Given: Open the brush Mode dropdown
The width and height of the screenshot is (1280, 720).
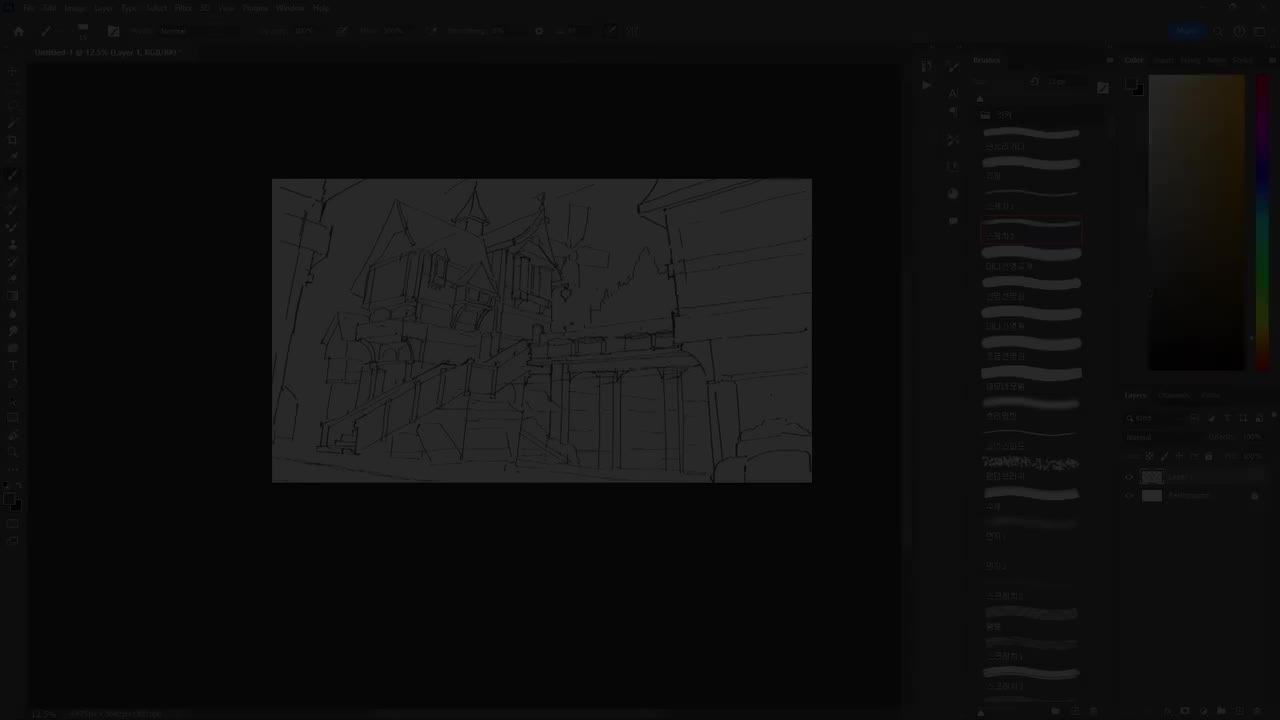Looking at the screenshot, I should [198, 31].
